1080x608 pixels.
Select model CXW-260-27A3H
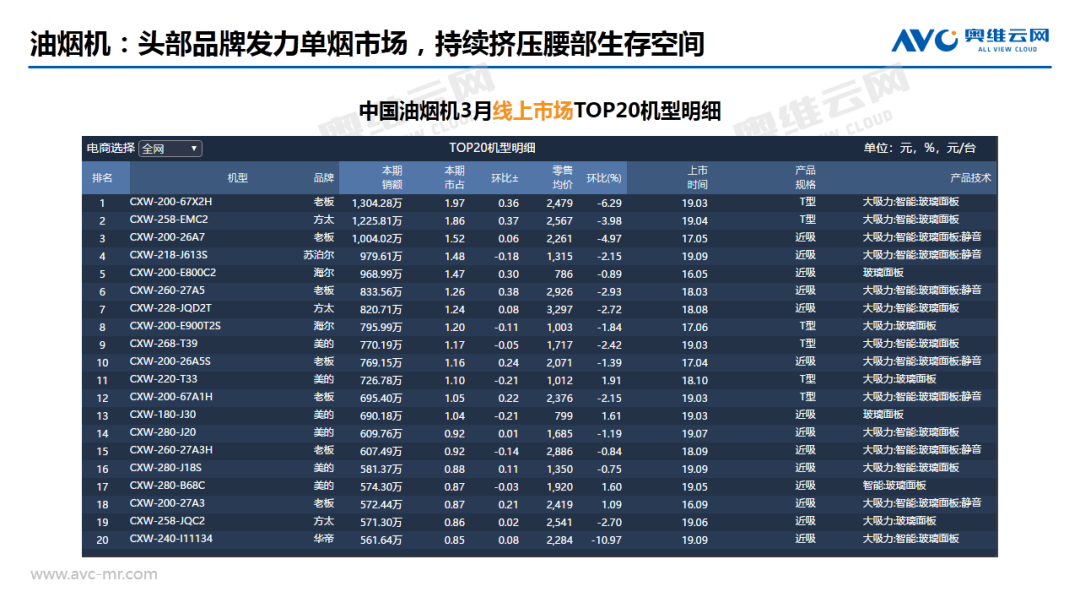click(x=172, y=450)
